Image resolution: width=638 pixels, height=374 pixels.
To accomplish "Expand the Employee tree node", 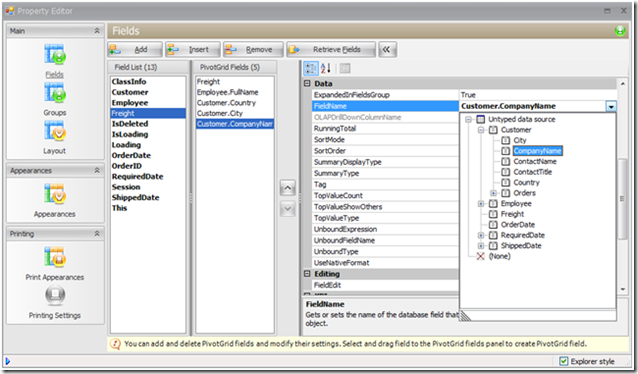I will tap(481, 203).
